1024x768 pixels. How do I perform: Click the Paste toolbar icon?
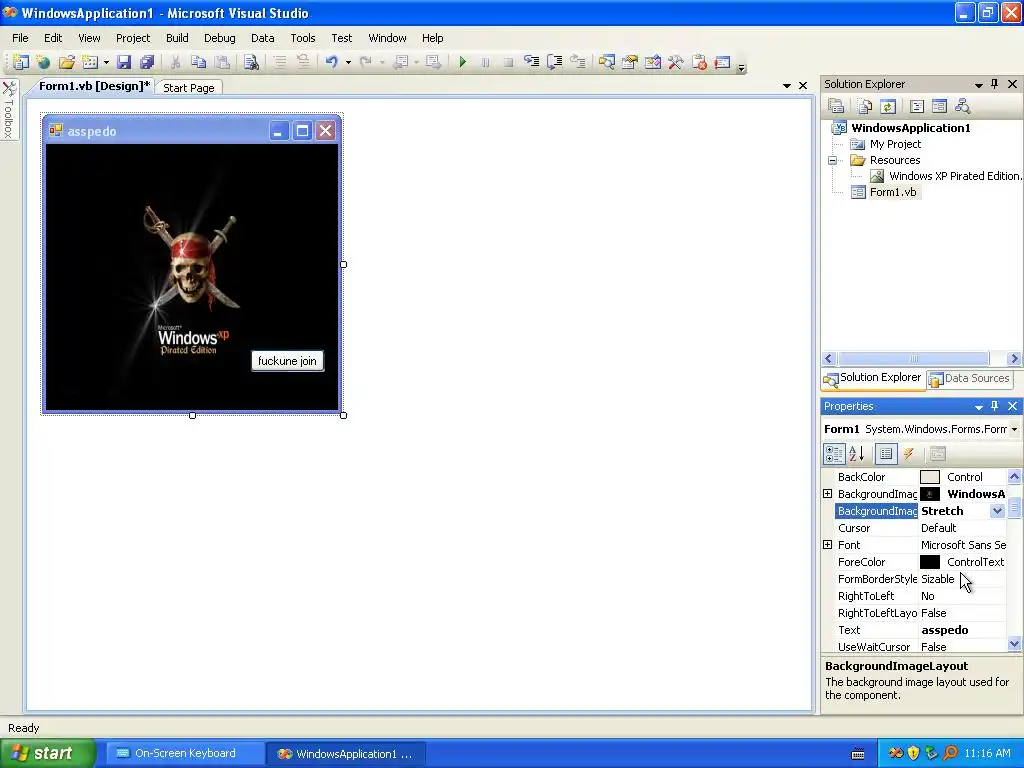[222, 62]
